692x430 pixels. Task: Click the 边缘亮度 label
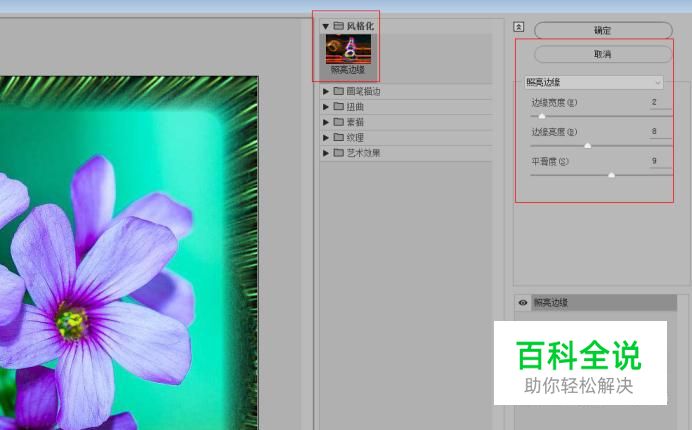(554, 132)
